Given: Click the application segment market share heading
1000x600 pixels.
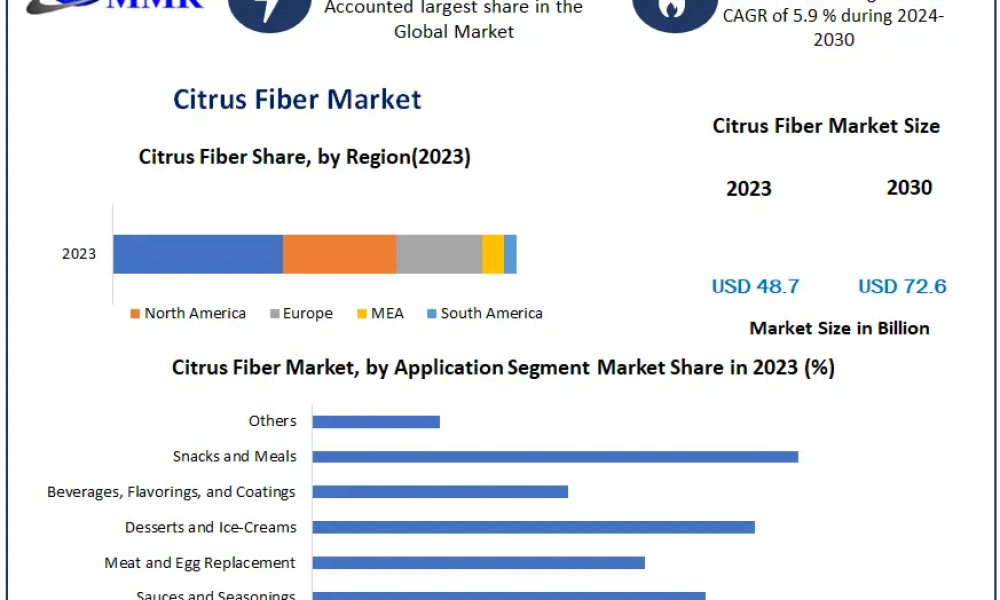Looking at the screenshot, I should point(503,368).
